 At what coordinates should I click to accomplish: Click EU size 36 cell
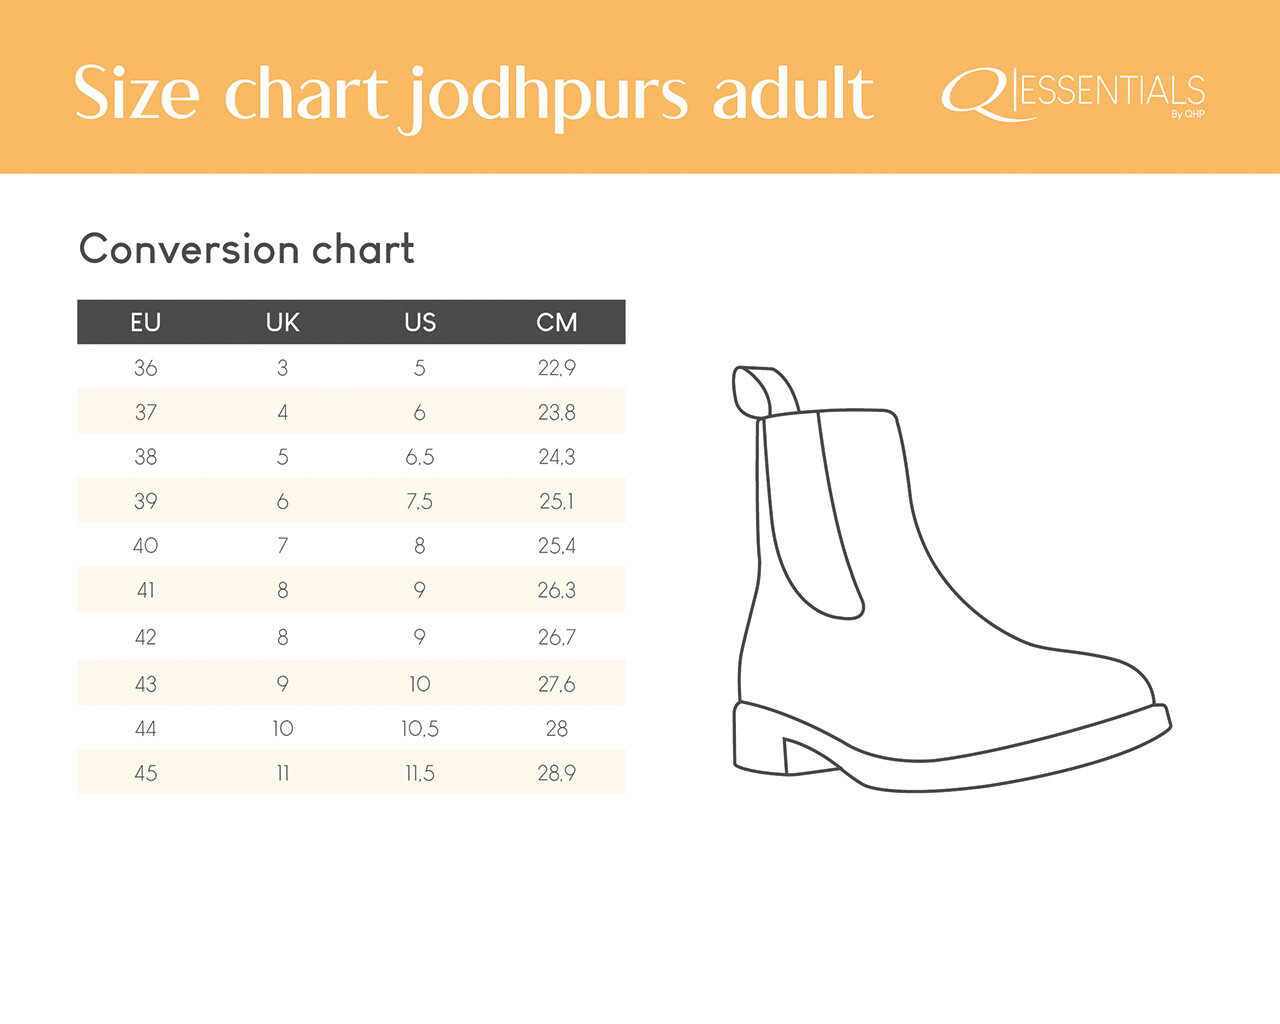coord(145,368)
